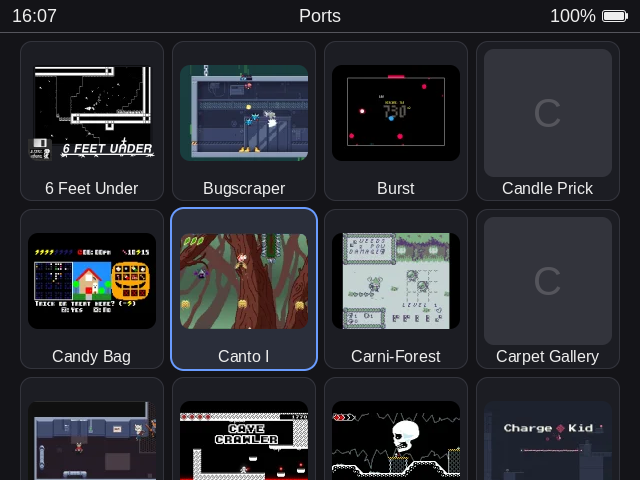Click the 'Carni-Forest' title label
This screenshot has height=480, width=640.
point(396,356)
